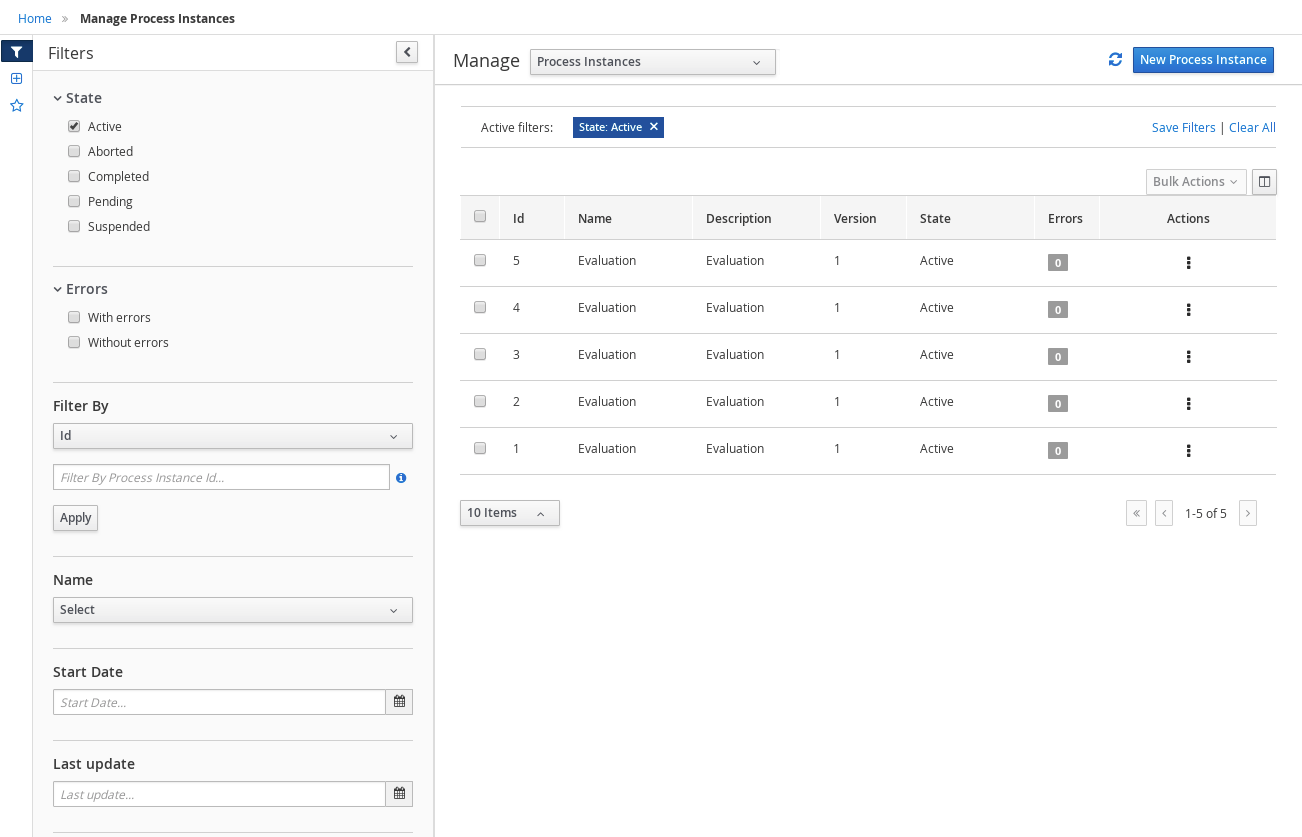Click the info icon beside the Id filter field
1302x837 pixels.
click(401, 478)
